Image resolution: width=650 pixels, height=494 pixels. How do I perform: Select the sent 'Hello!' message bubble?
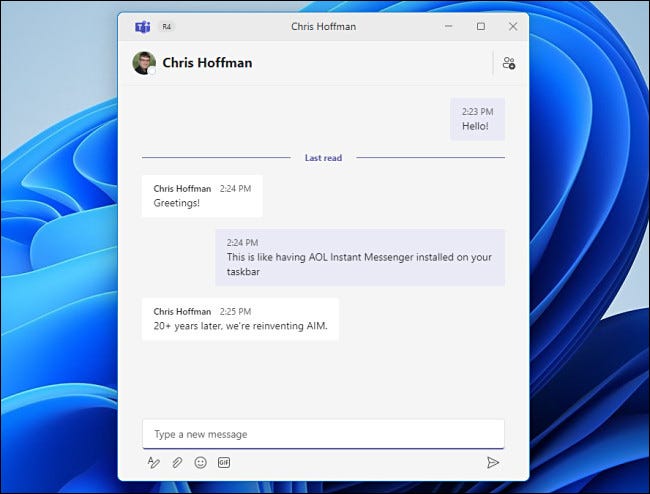pyautogui.click(x=477, y=120)
